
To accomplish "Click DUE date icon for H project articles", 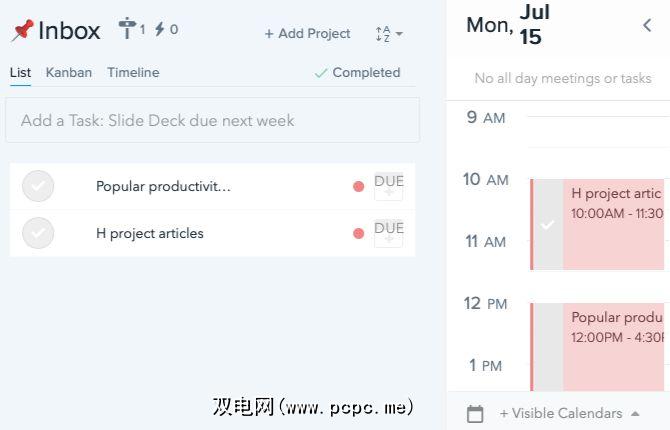I will (x=388, y=232).
